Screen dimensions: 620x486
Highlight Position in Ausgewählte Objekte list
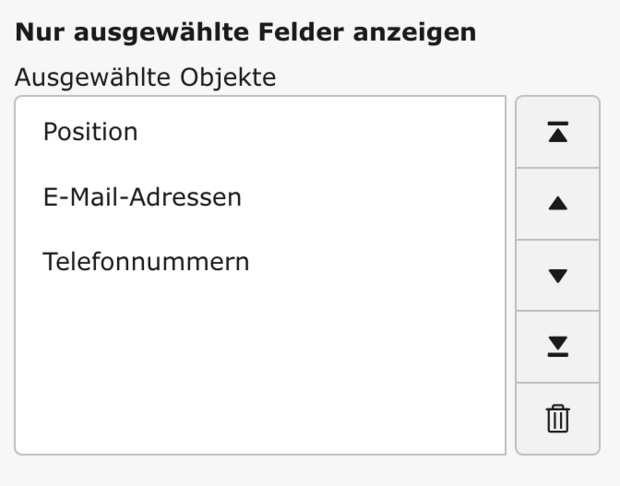click(x=90, y=132)
